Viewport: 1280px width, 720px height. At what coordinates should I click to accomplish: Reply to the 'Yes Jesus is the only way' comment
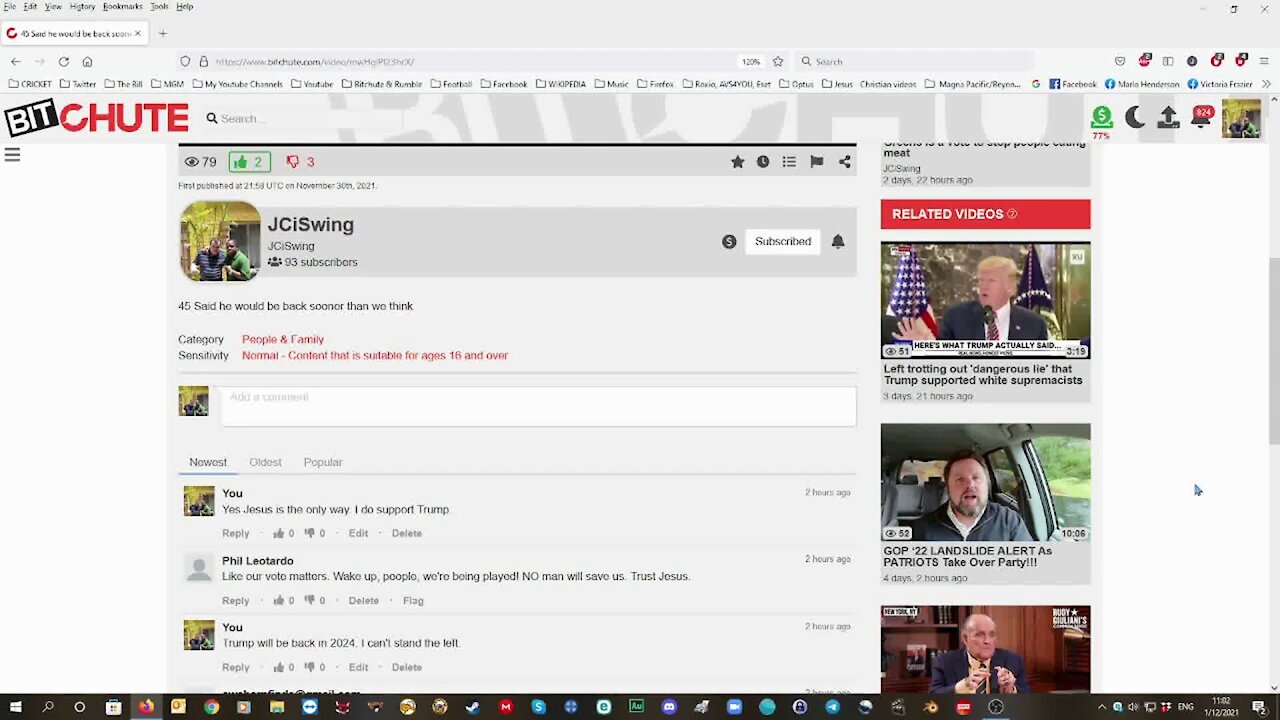(235, 534)
